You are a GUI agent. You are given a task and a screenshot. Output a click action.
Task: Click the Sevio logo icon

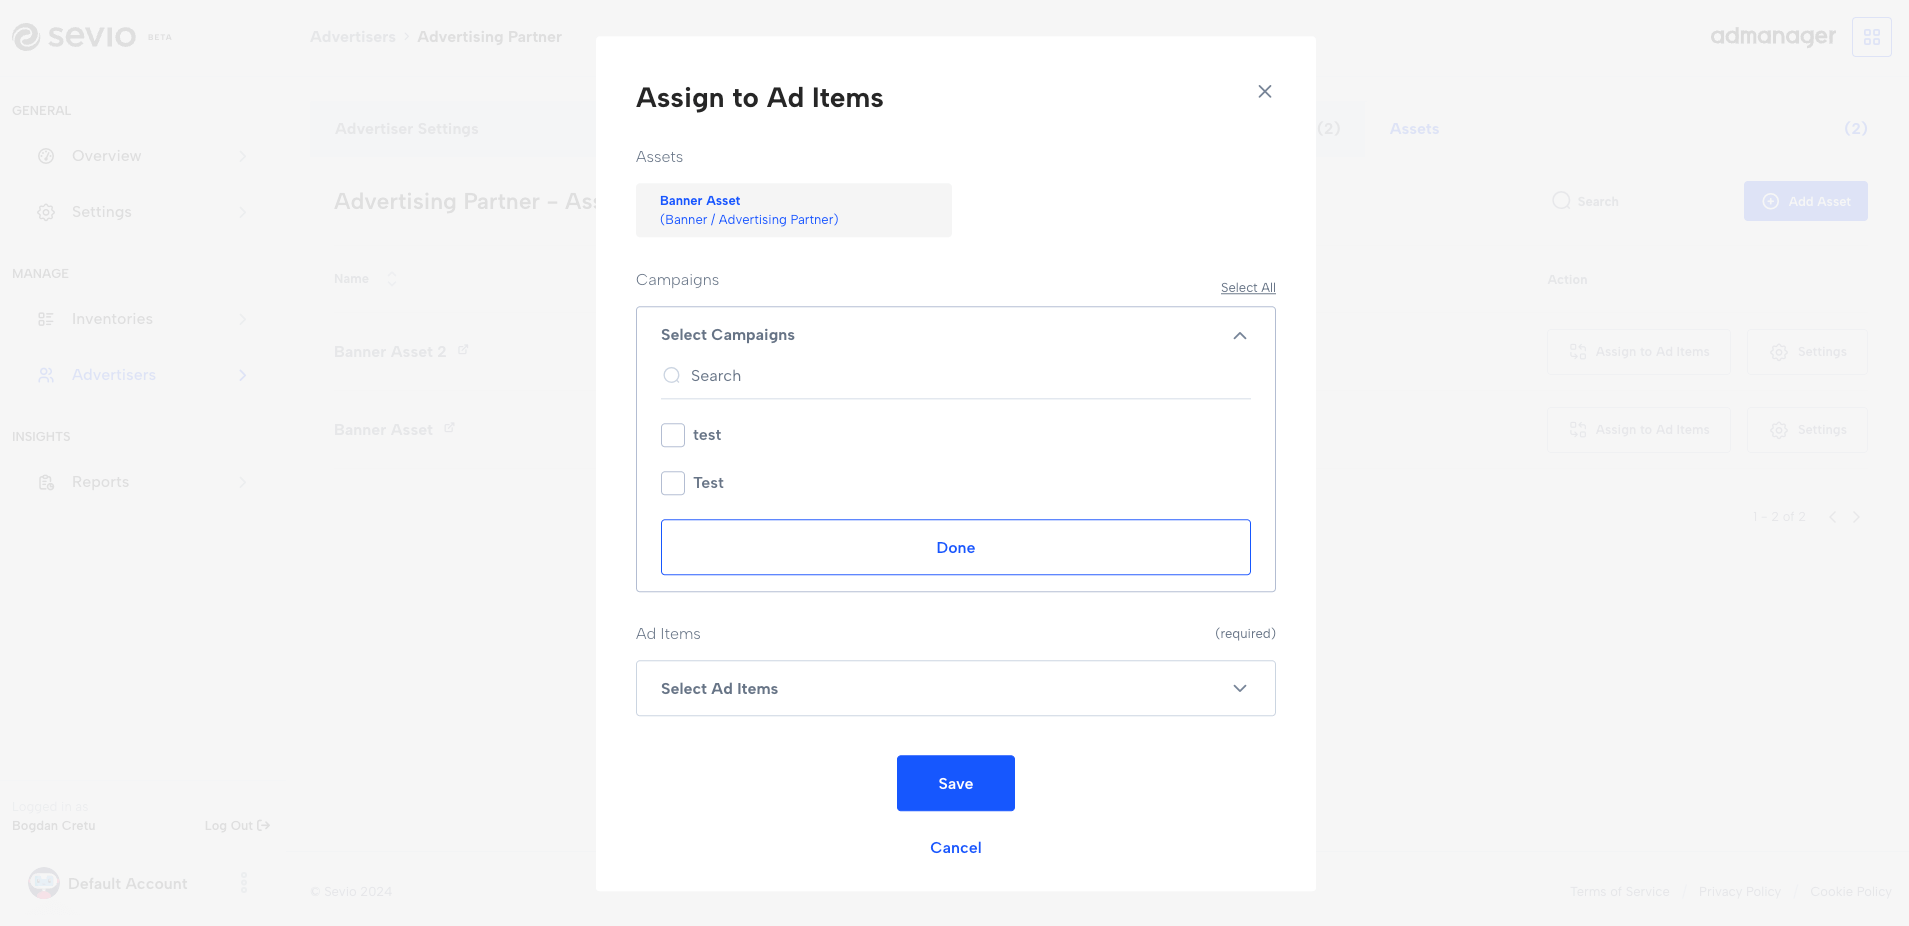(26, 37)
